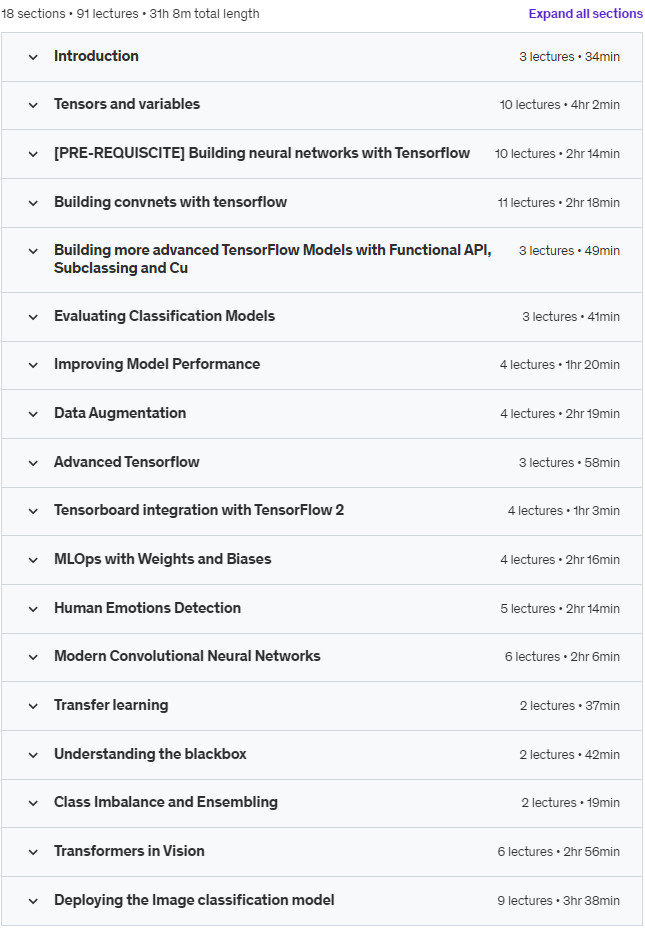Expand Understanding the blackbox section
This screenshot has width=645, height=931.
tap(322, 755)
